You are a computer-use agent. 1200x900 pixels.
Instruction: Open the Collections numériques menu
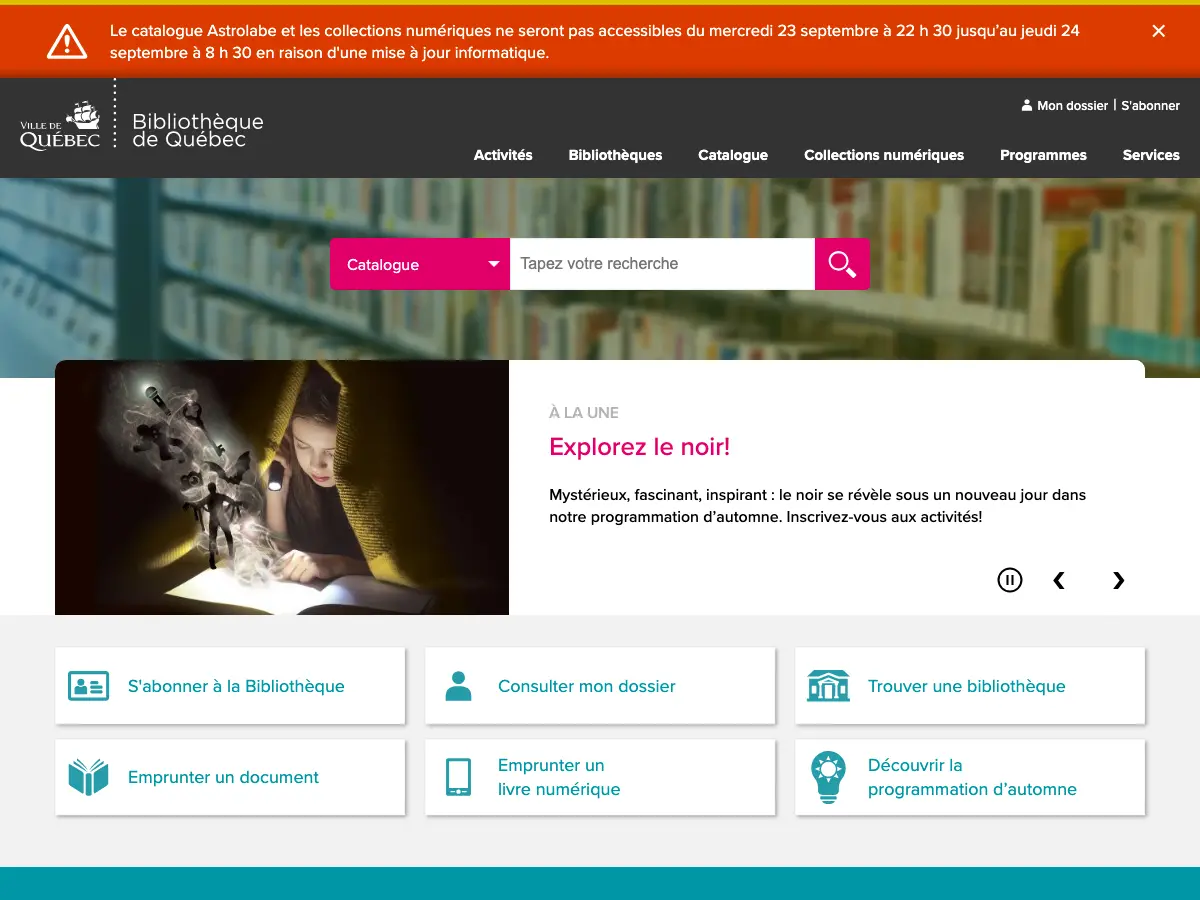click(x=884, y=155)
